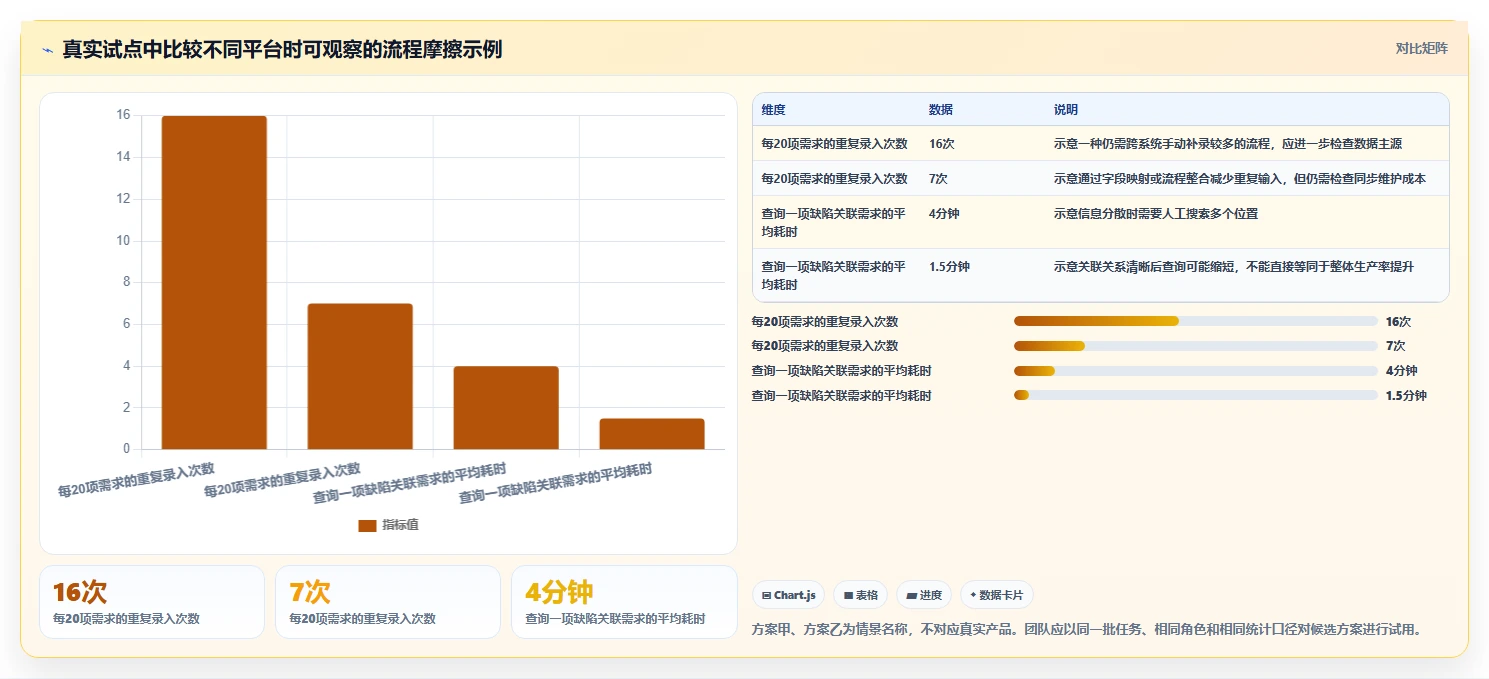Image resolution: width=1489 pixels, height=679 pixels.
Task: Click the footnote starting 方案甲、方案乙为情景名称
Action: 1086,629
